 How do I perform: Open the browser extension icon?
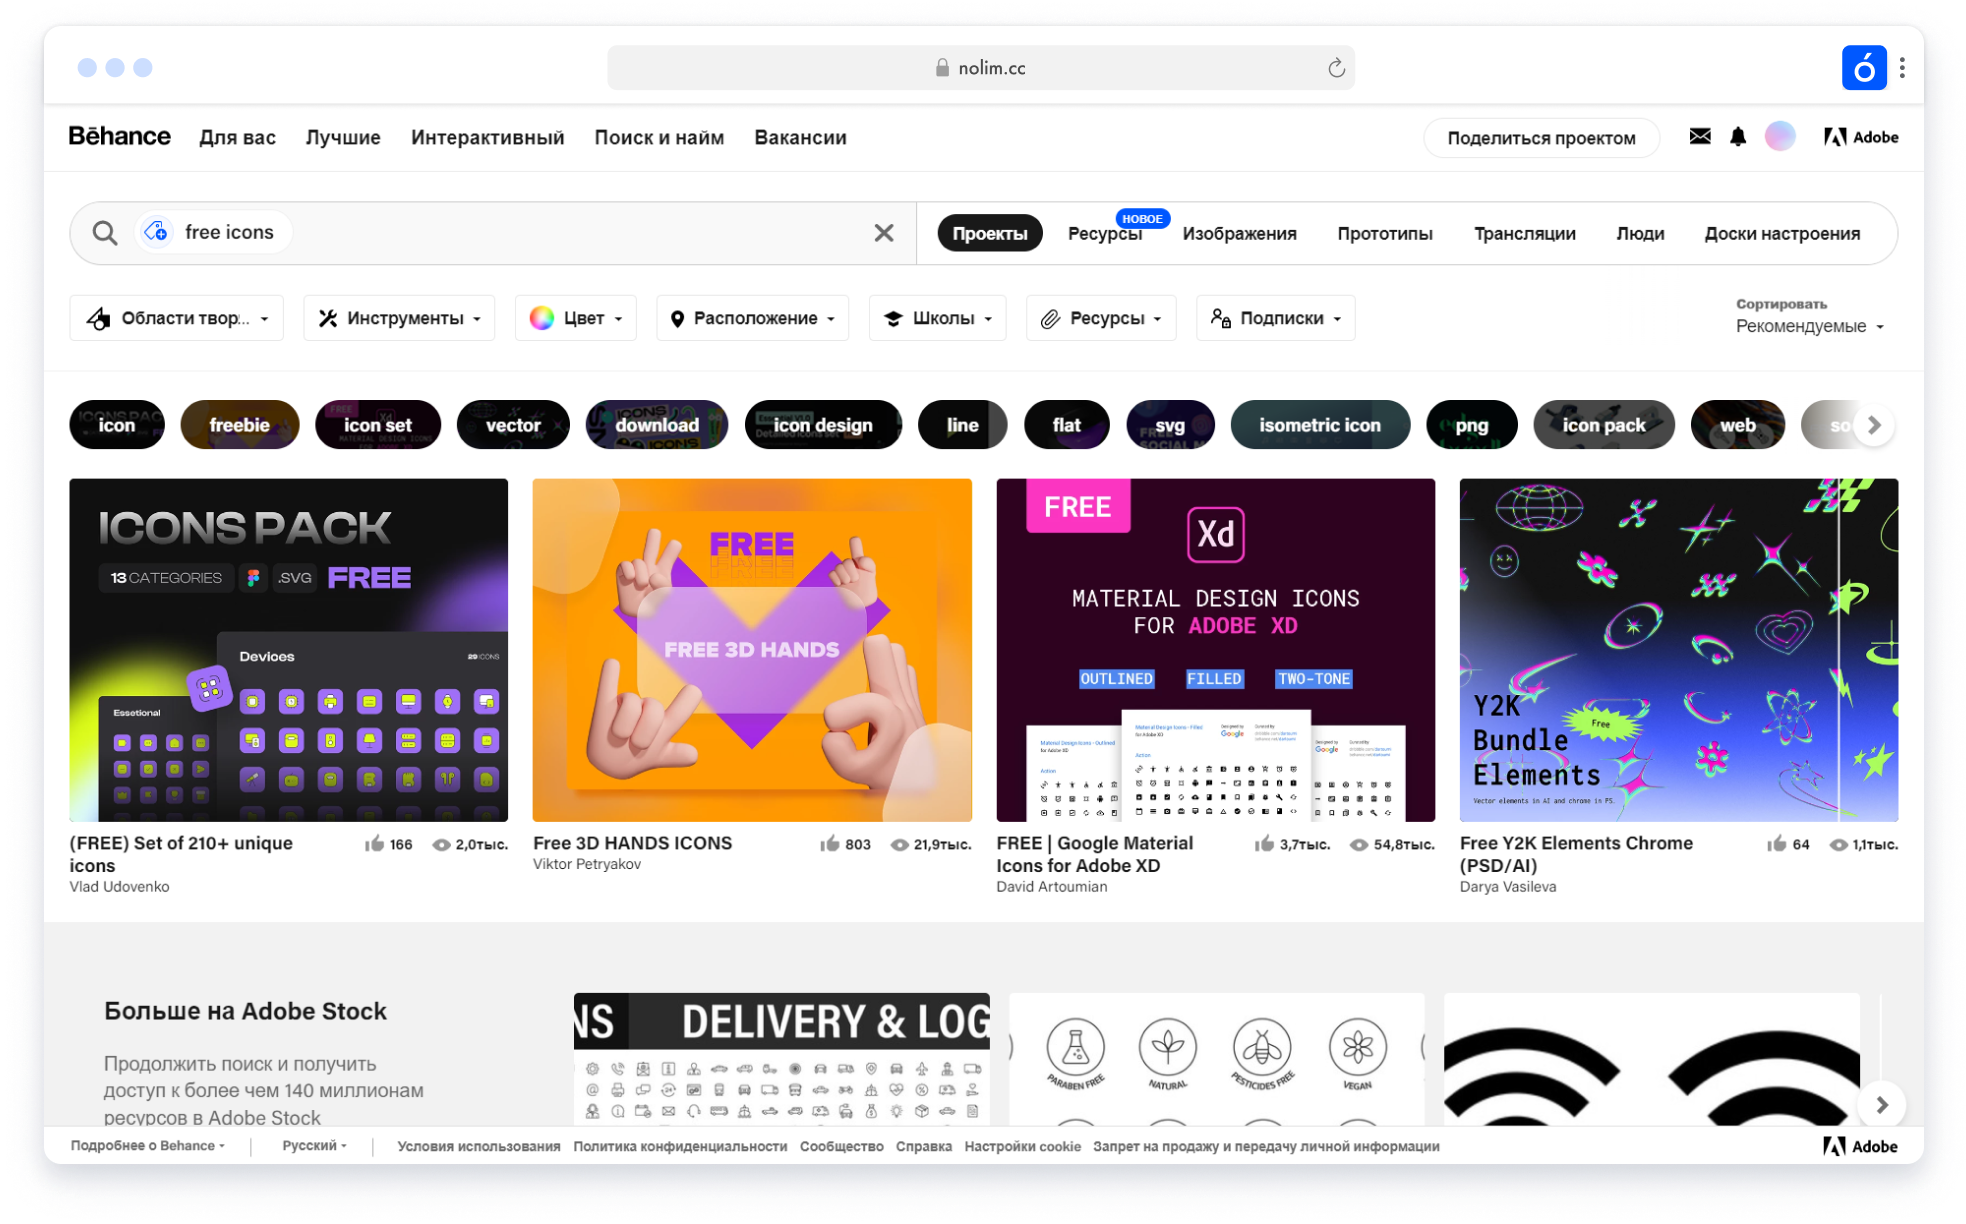point(1864,68)
